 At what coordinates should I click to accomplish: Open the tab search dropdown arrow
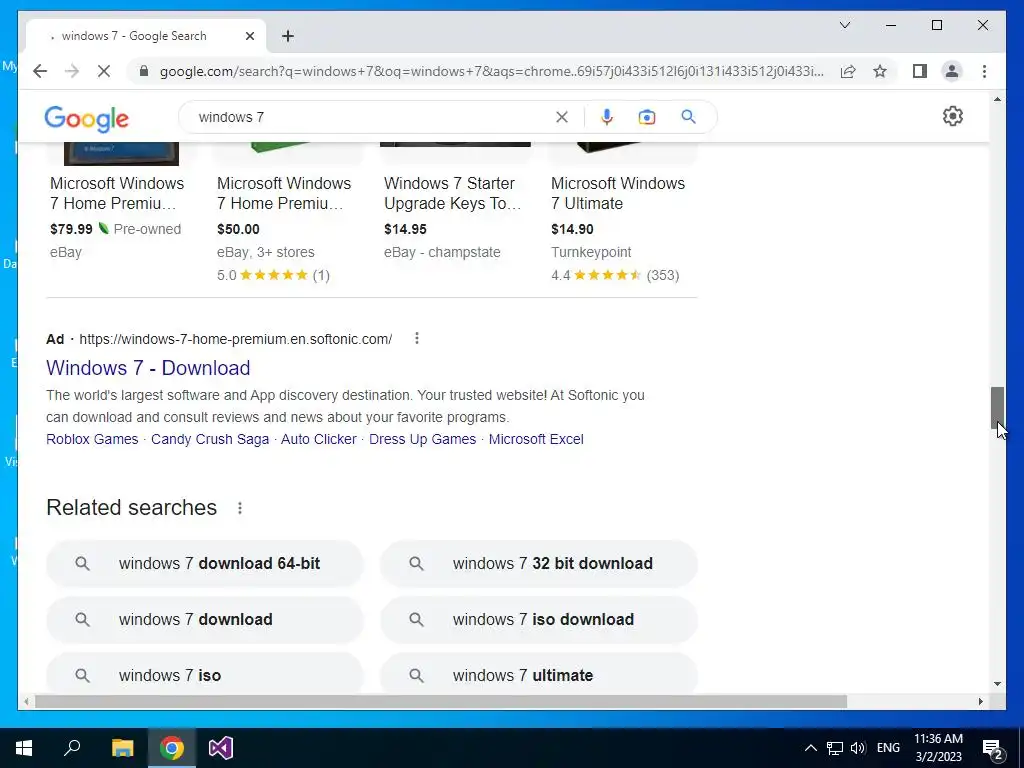[844, 25]
